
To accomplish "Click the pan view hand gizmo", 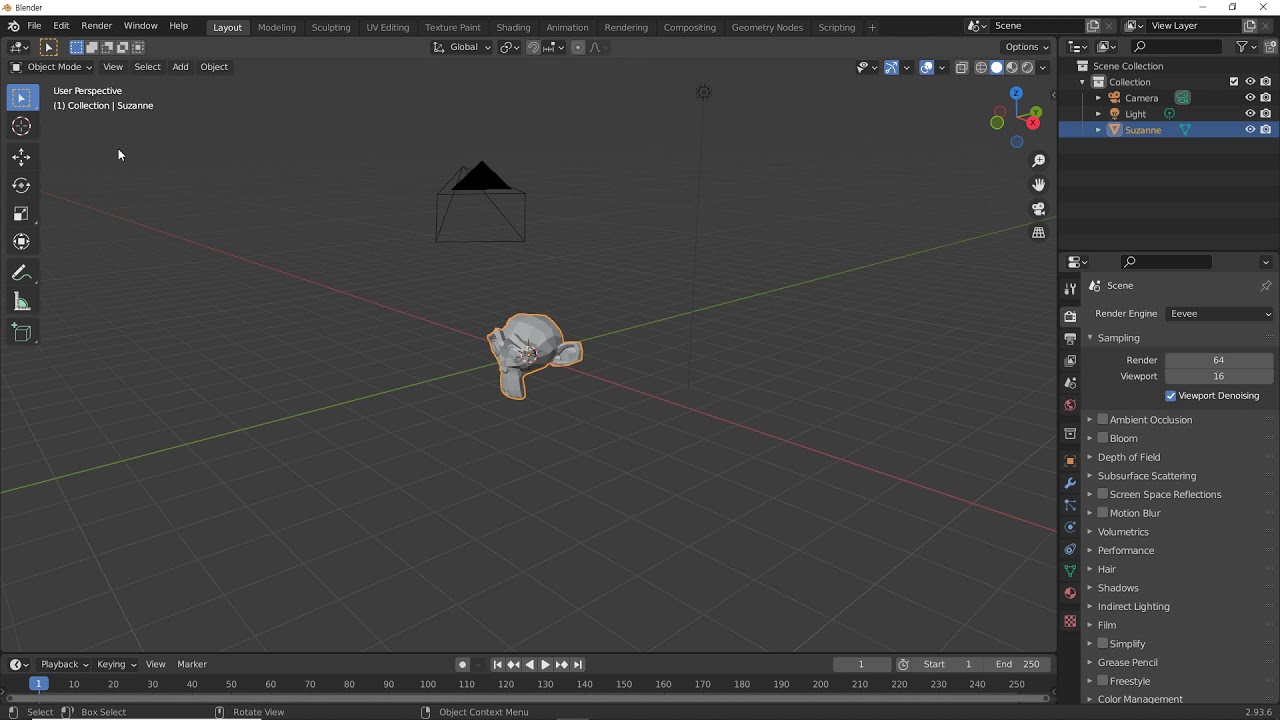I will 1038,184.
